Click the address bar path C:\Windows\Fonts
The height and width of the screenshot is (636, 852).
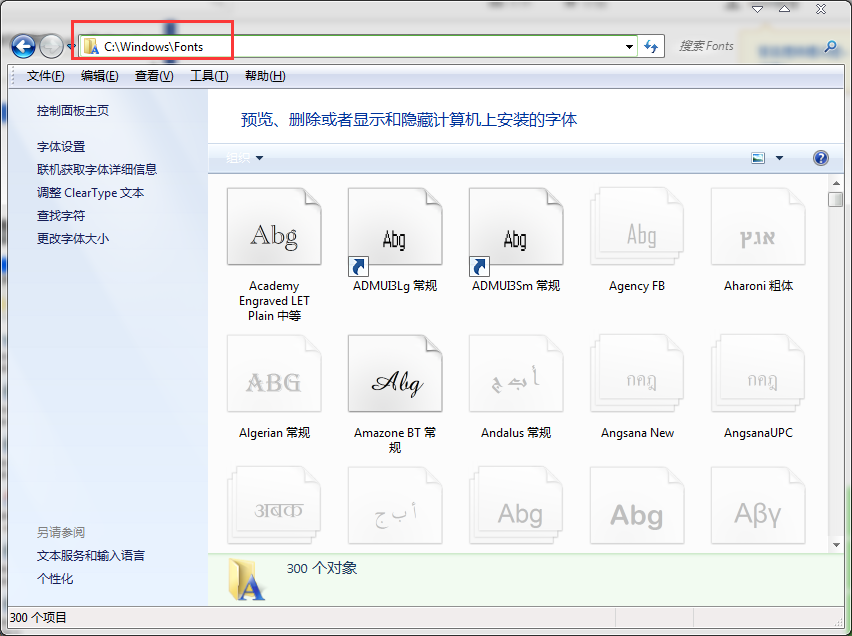154,47
